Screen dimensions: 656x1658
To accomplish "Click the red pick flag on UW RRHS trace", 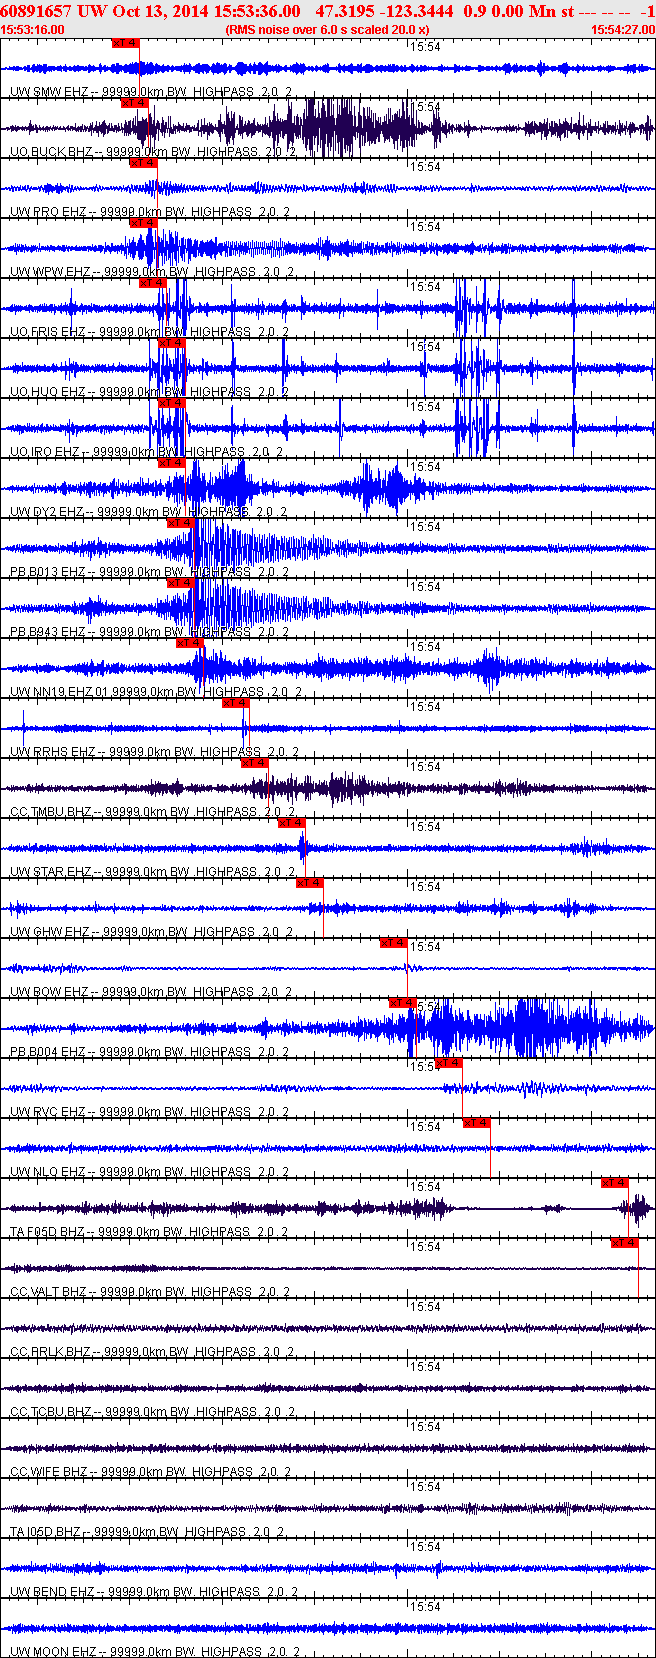I will pyautogui.click(x=235, y=703).
